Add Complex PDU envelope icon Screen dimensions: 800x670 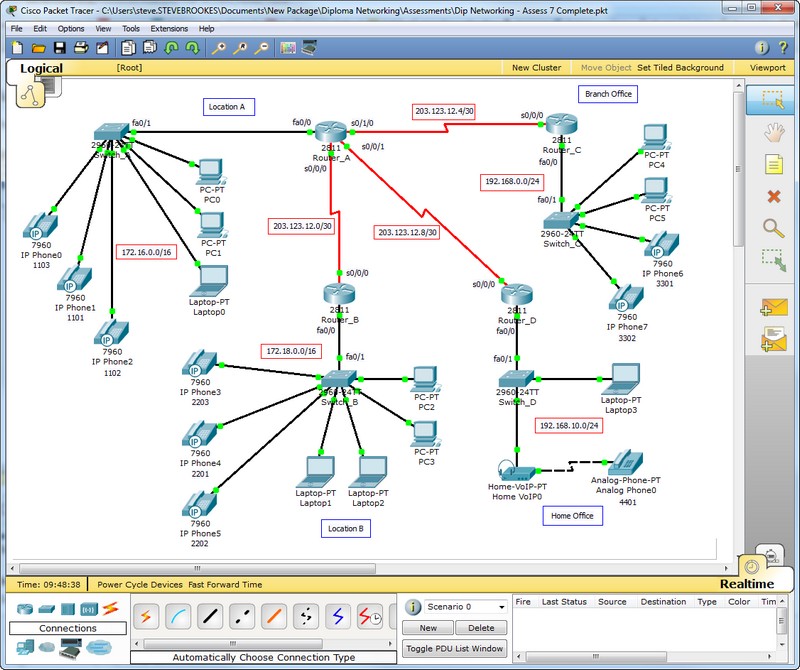774,340
